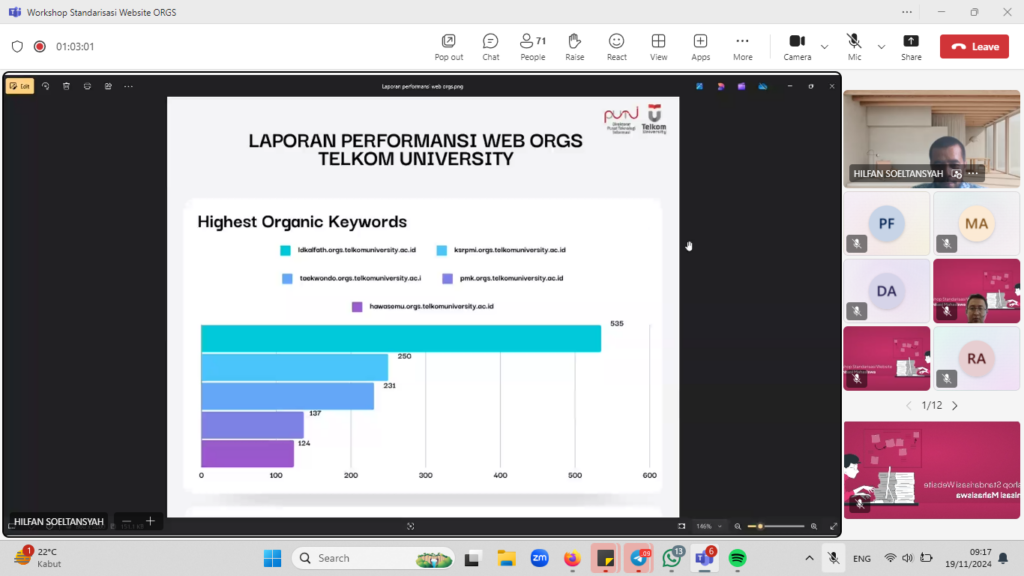The height and width of the screenshot is (576, 1024).
Task: Open the View layout options
Action: click(658, 47)
